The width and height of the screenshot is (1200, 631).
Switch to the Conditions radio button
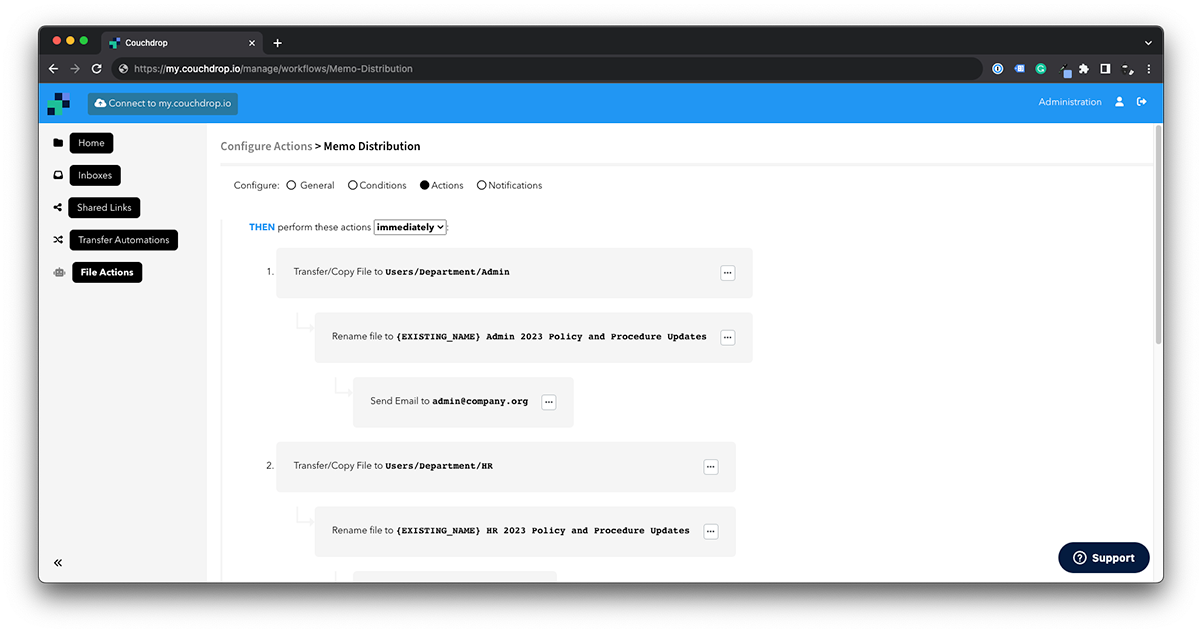coord(352,184)
